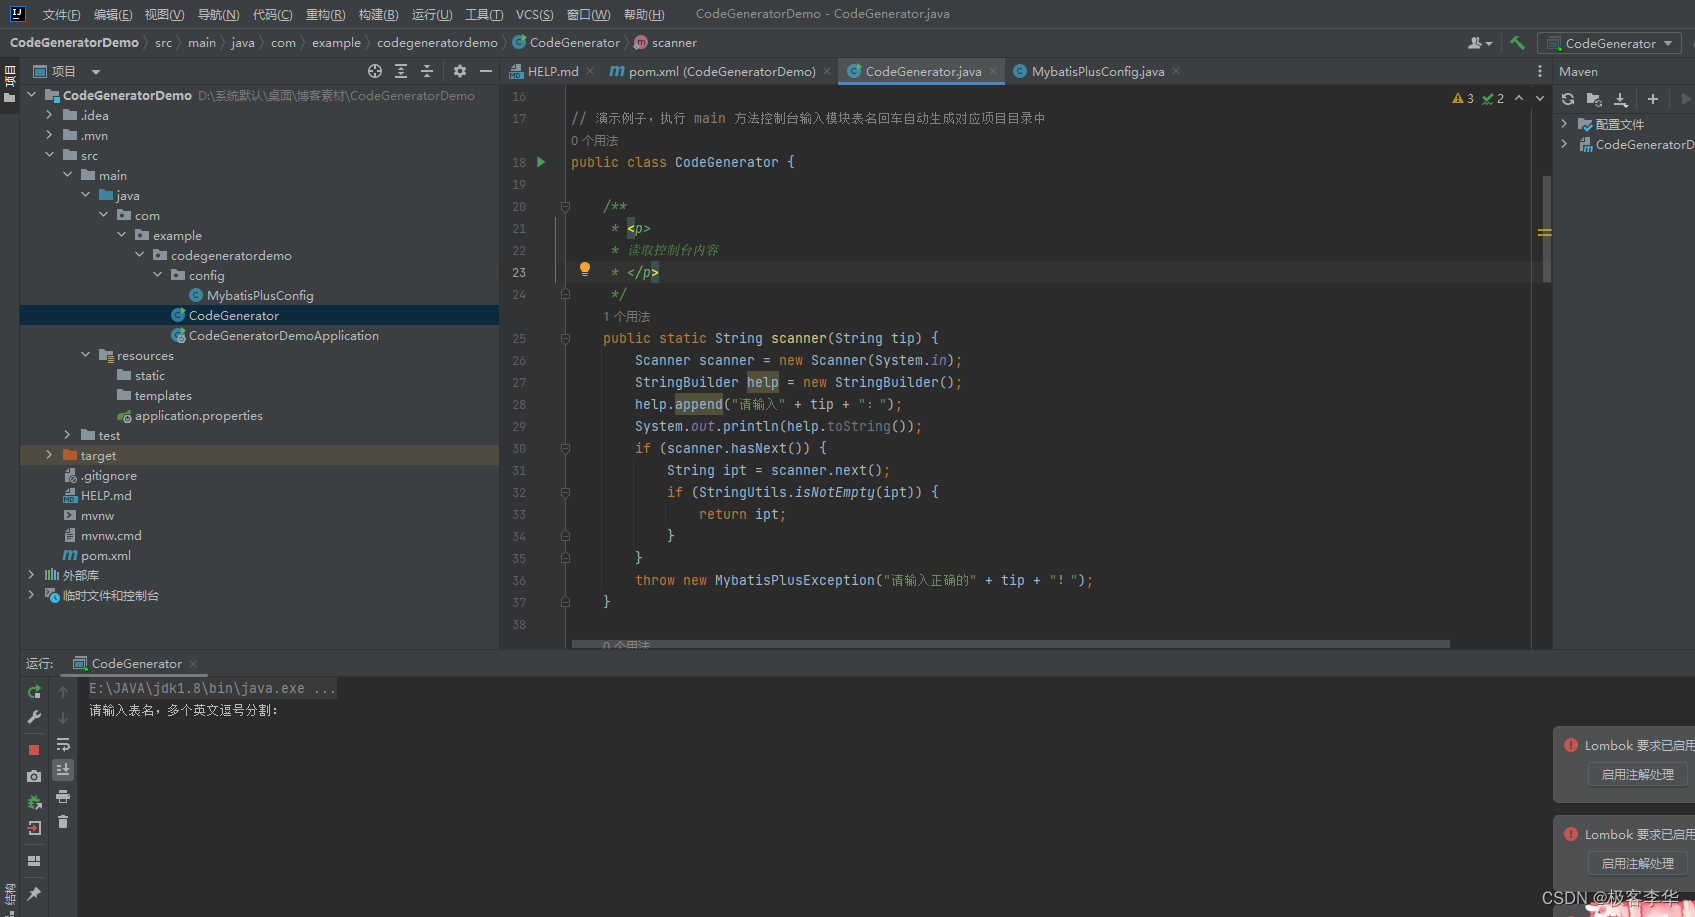Open the CodeGenerator run configuration dropdown

click(1610, 43)
